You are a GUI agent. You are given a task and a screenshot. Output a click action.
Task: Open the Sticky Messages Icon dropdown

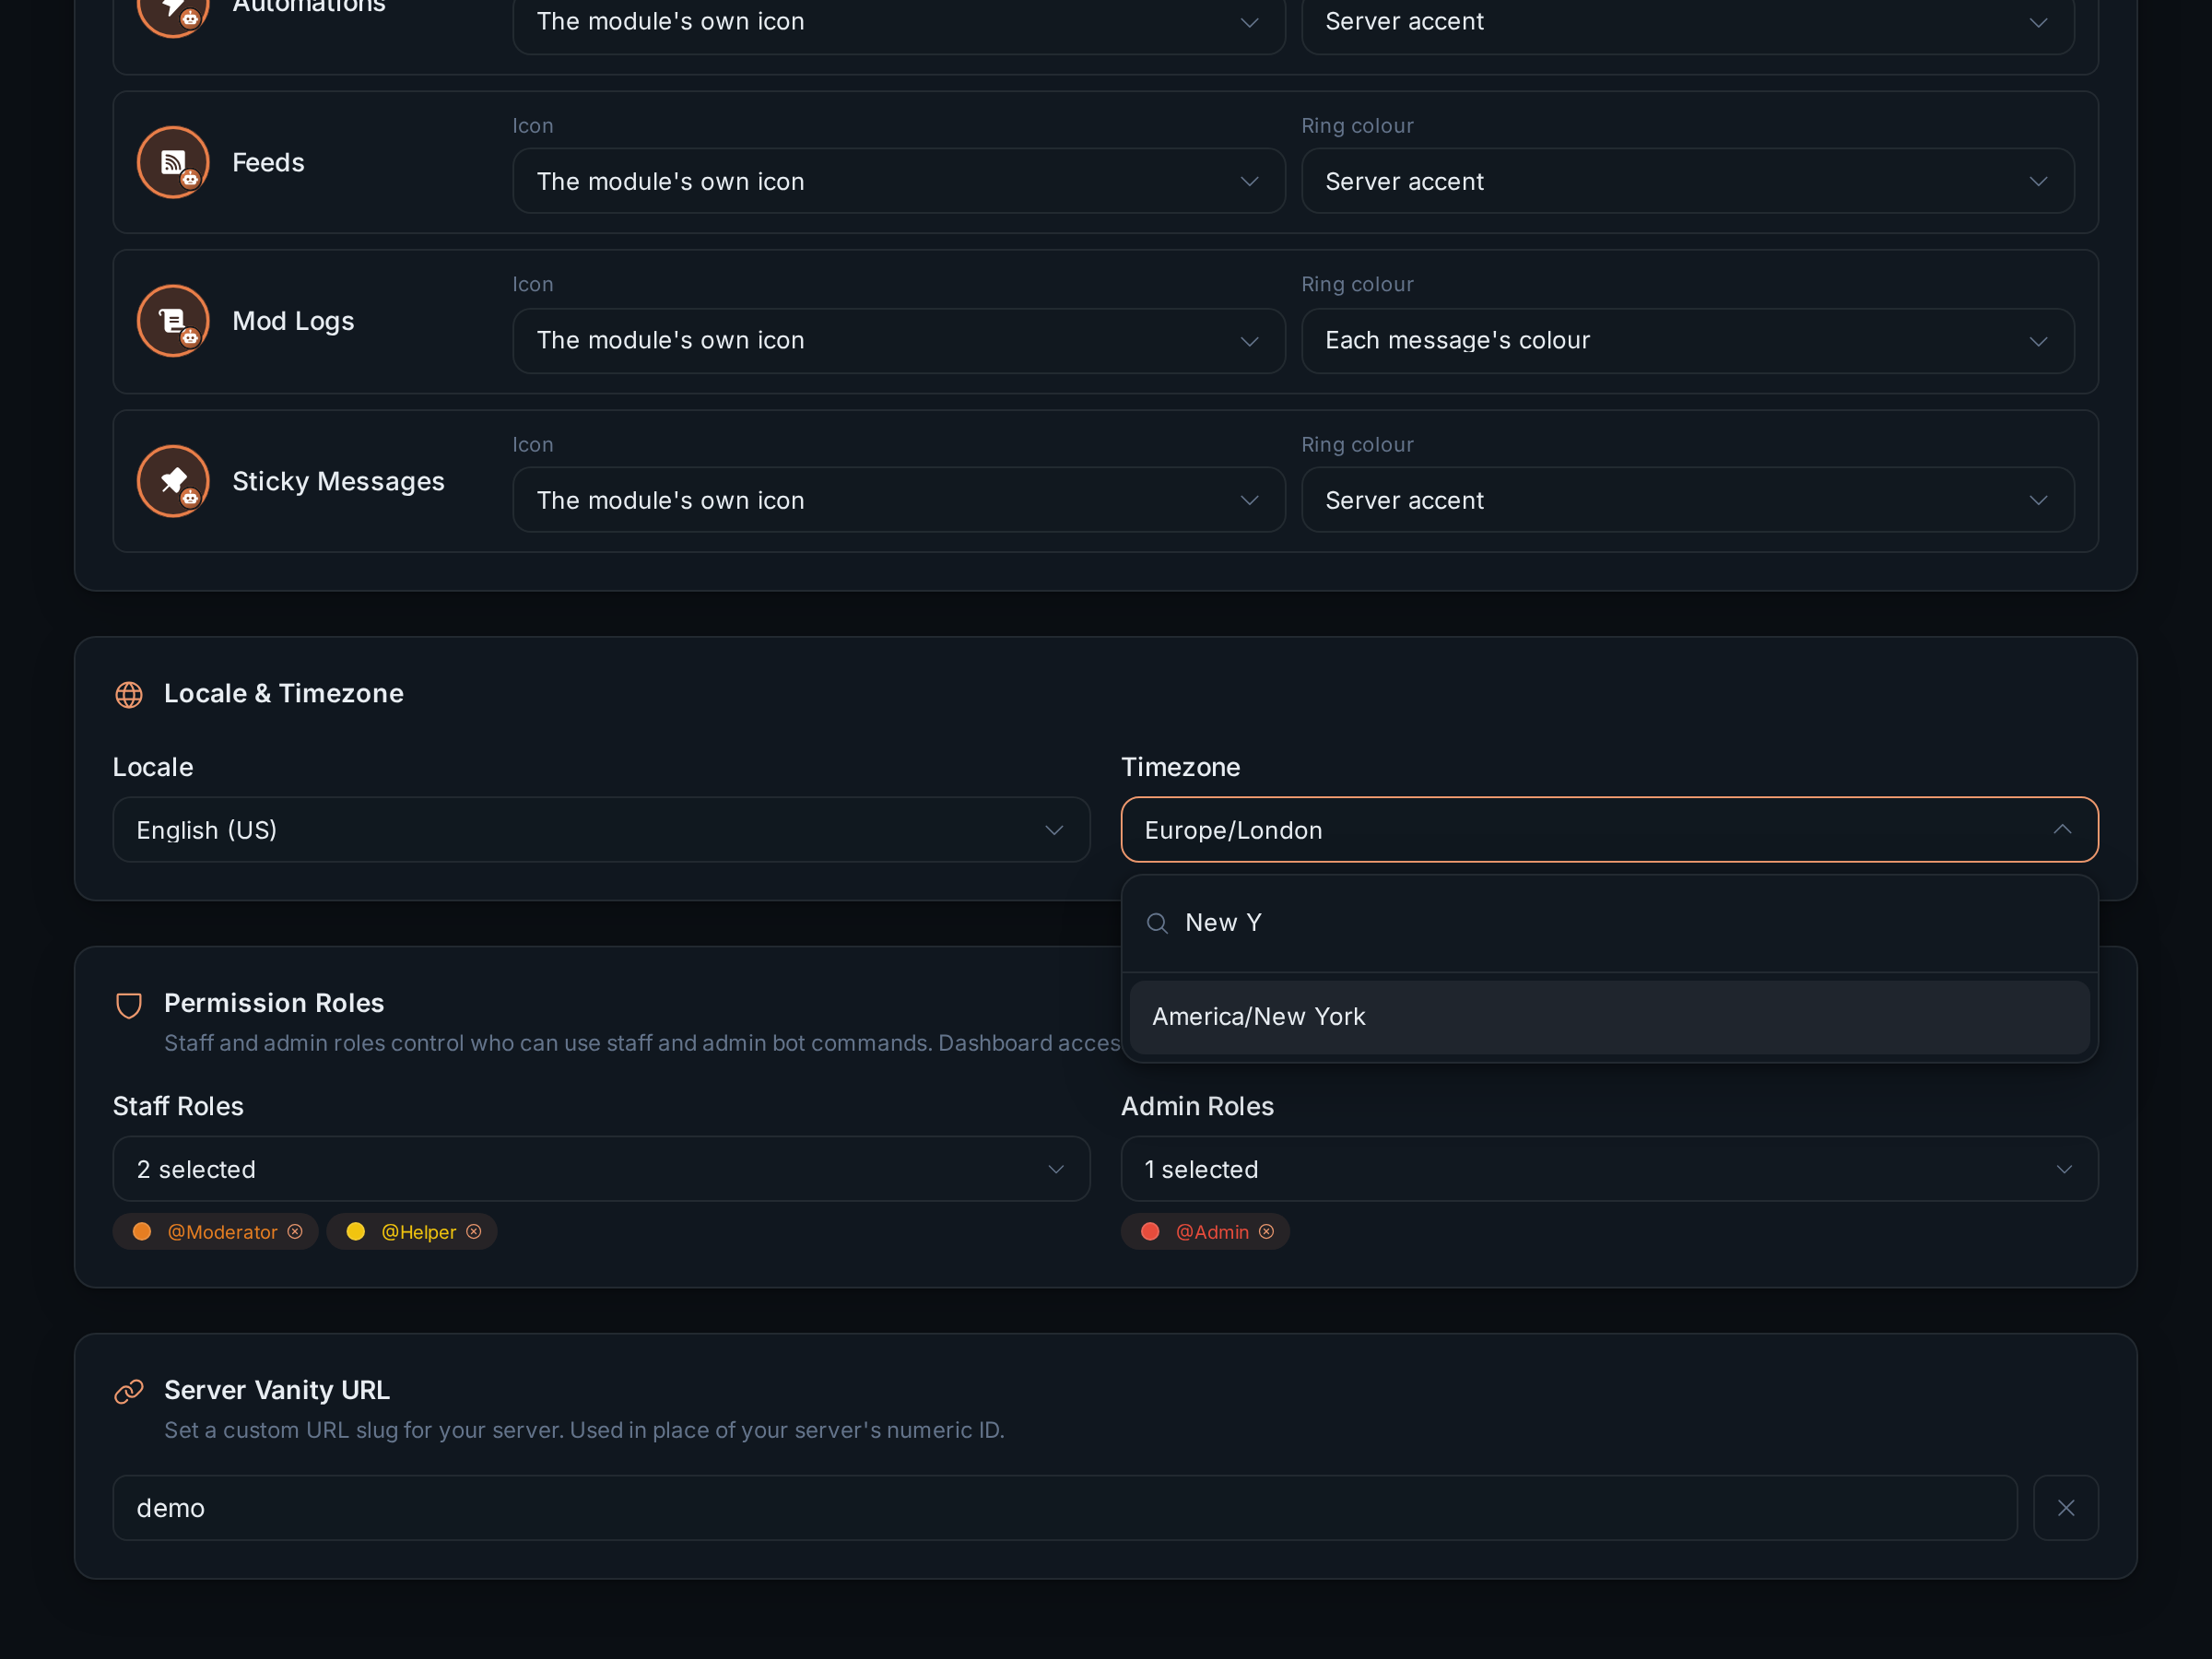point(899,500)
